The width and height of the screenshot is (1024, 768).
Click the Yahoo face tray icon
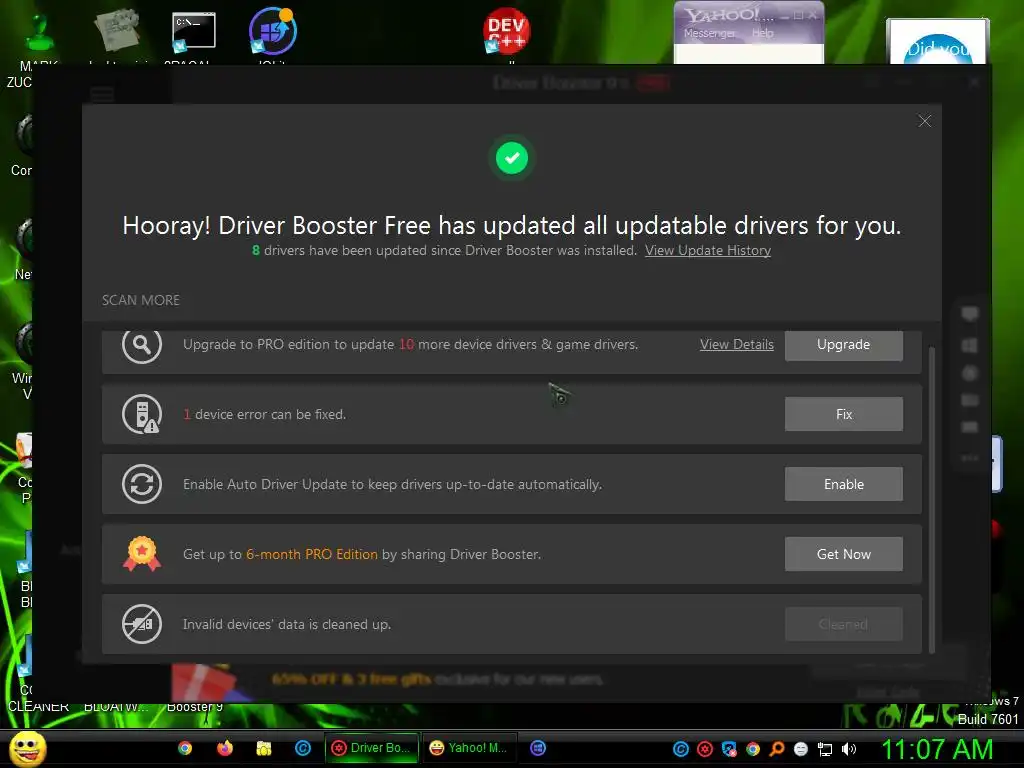(x=801, y=749)
